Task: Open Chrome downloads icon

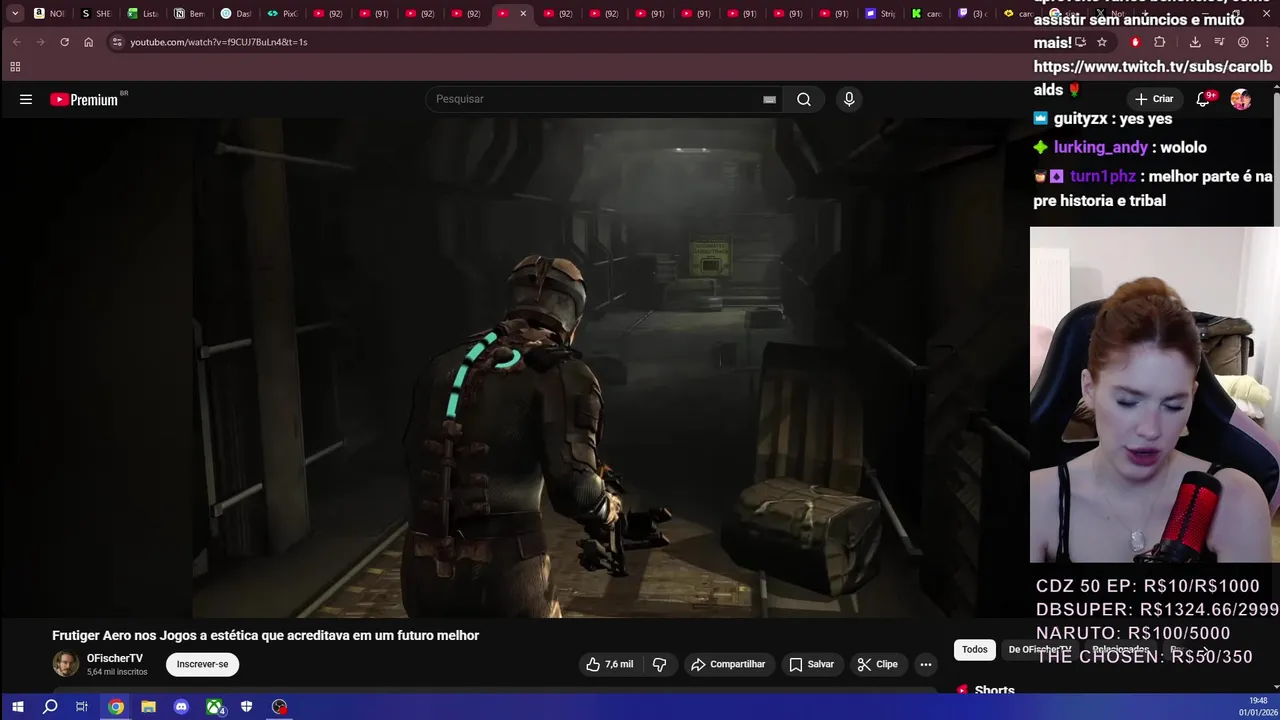Action: (x=1195, y=42)
